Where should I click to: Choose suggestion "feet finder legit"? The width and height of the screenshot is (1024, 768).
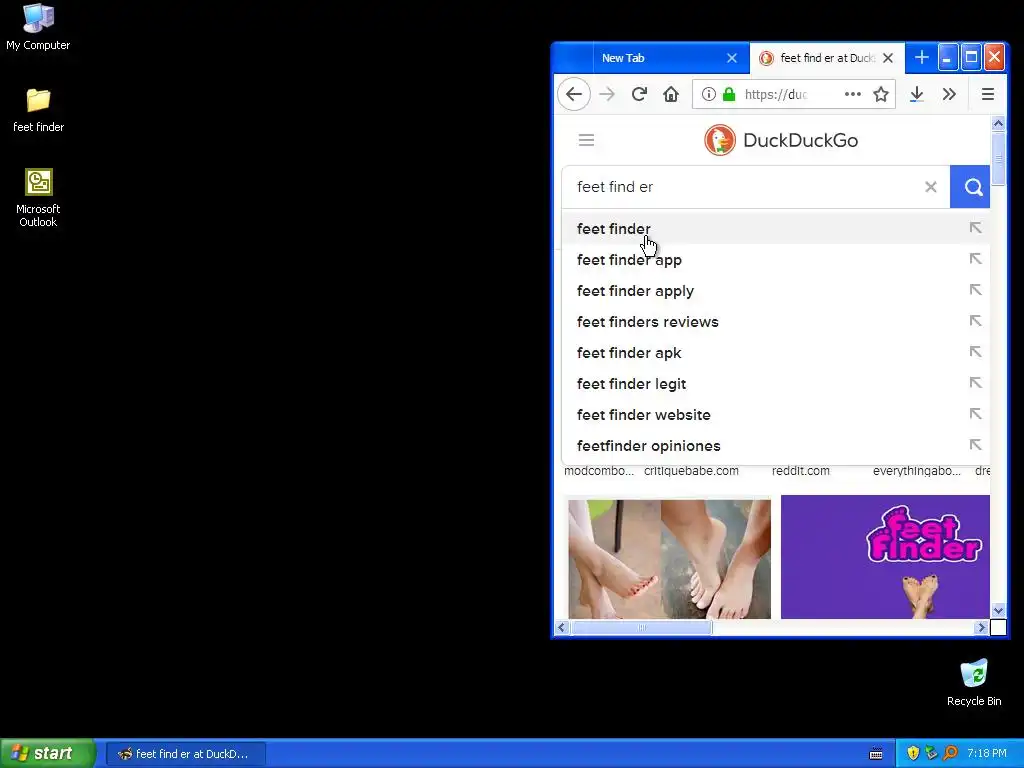(775, 384)
